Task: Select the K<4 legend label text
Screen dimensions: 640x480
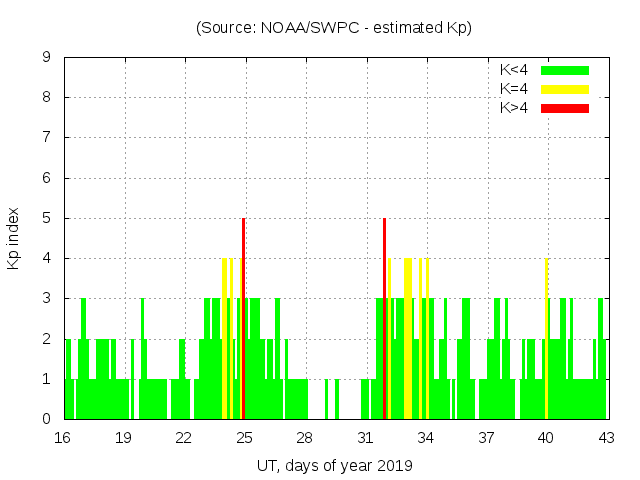Action: (515, 70)
